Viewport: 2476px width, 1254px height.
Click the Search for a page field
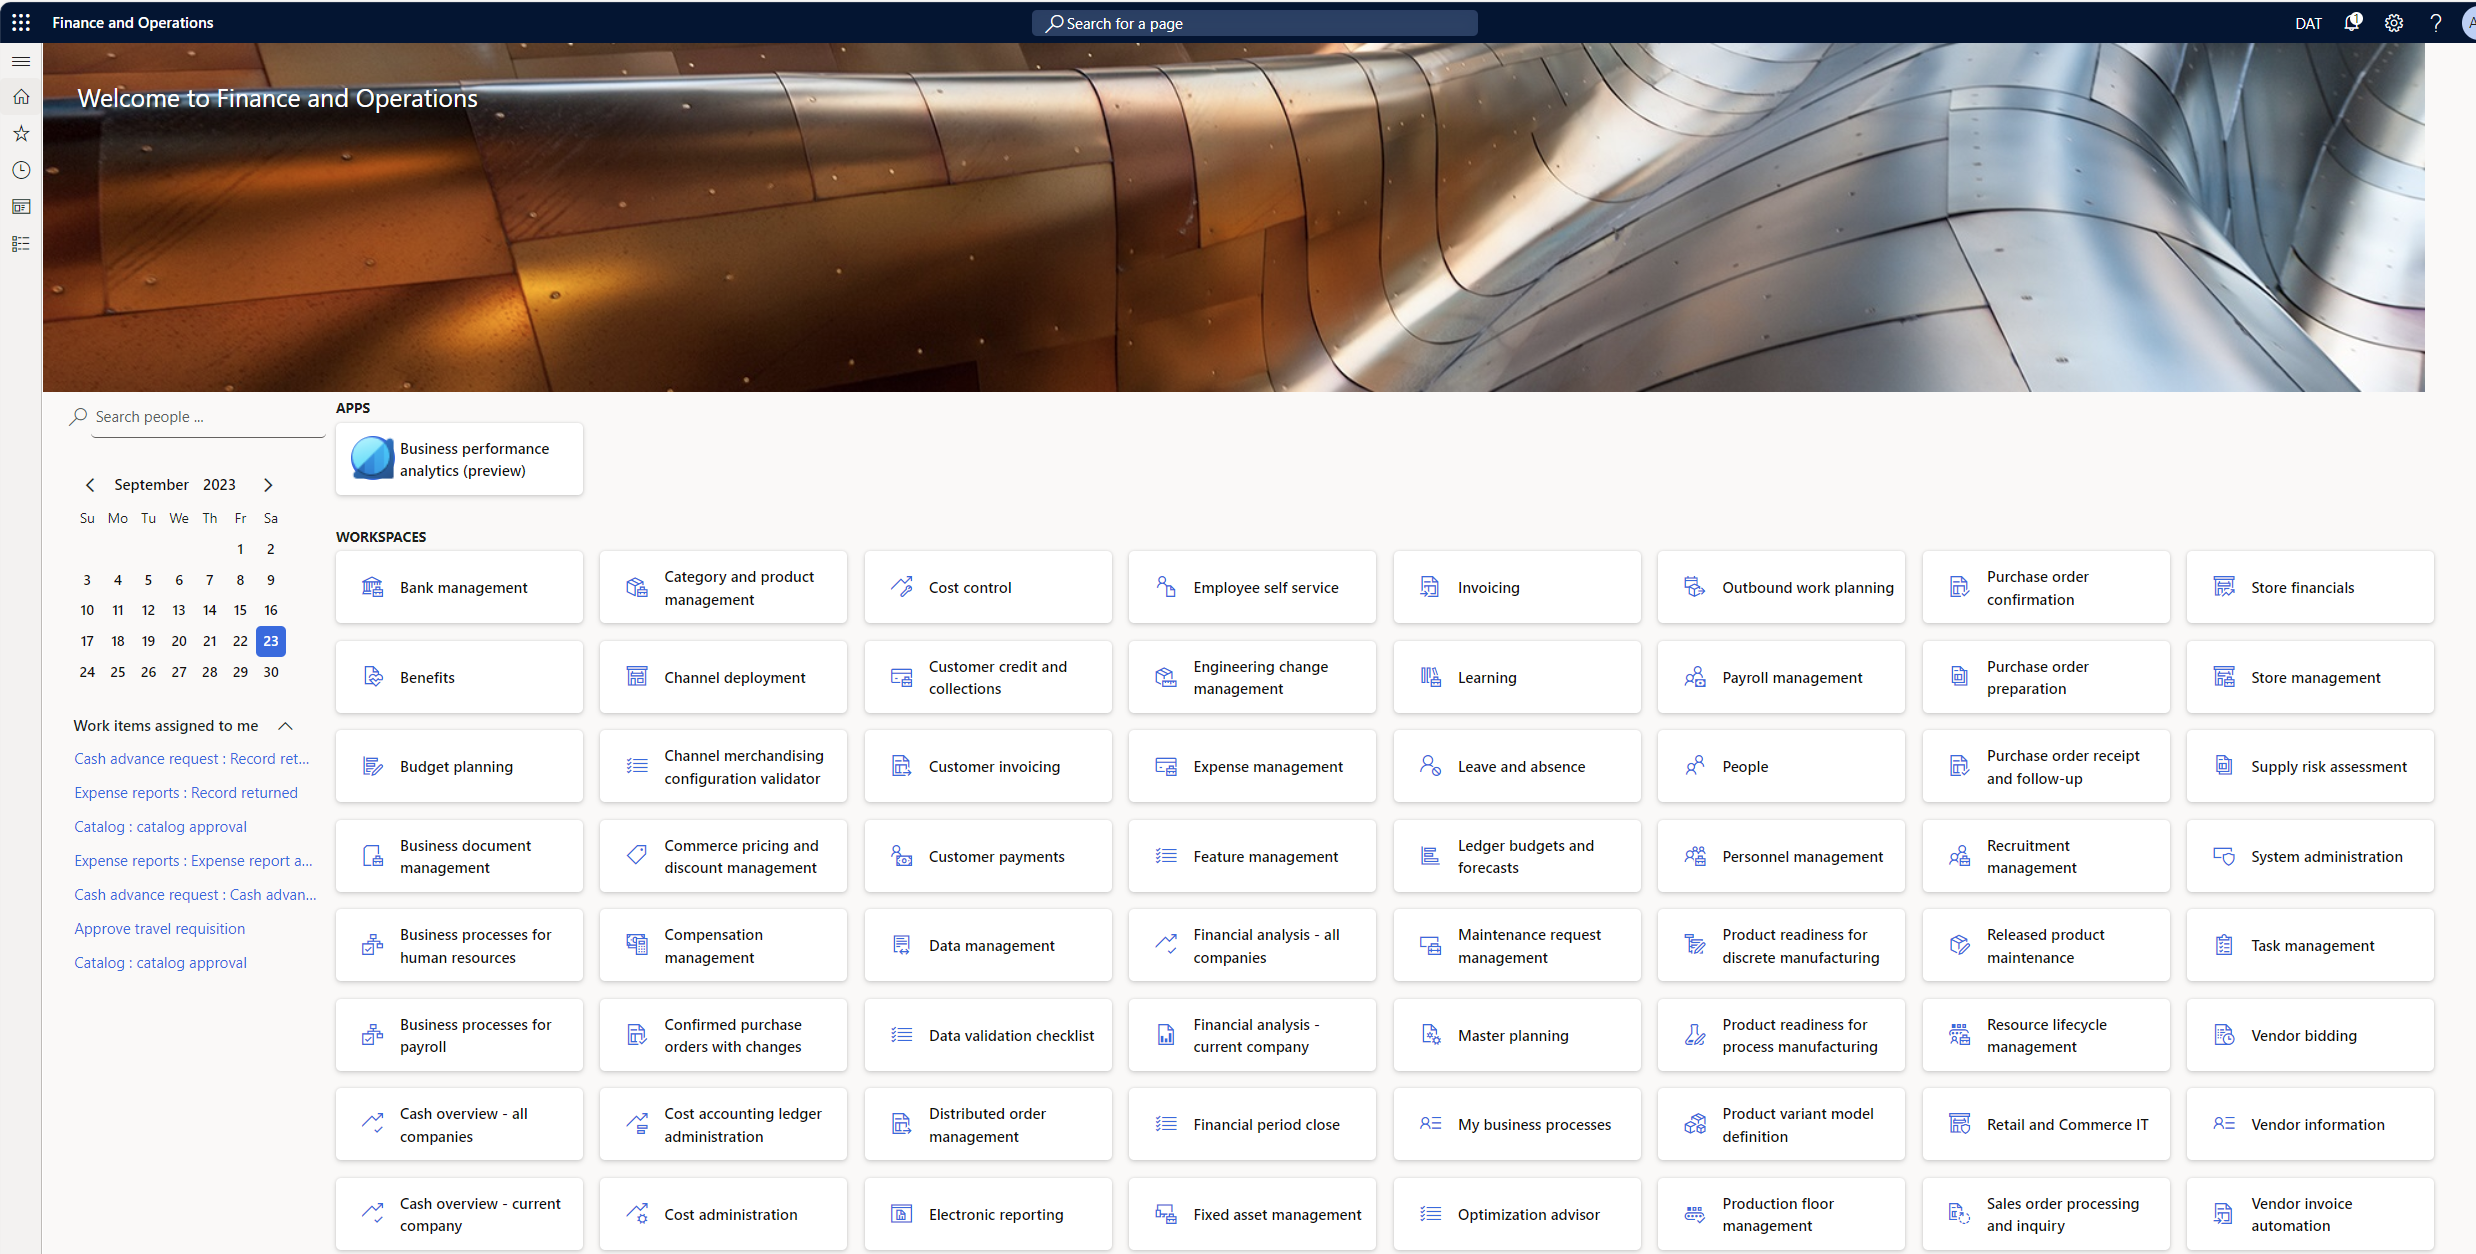click(x=1253, y=22)
